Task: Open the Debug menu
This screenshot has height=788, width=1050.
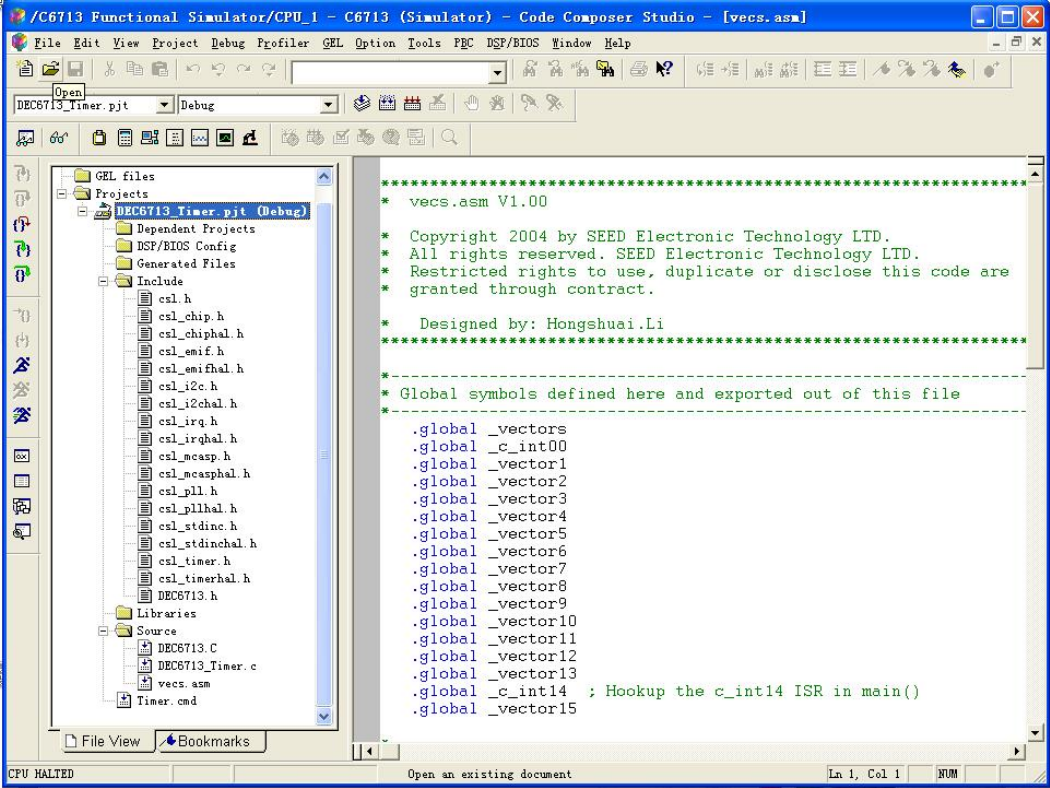Action: coord(228,44)
